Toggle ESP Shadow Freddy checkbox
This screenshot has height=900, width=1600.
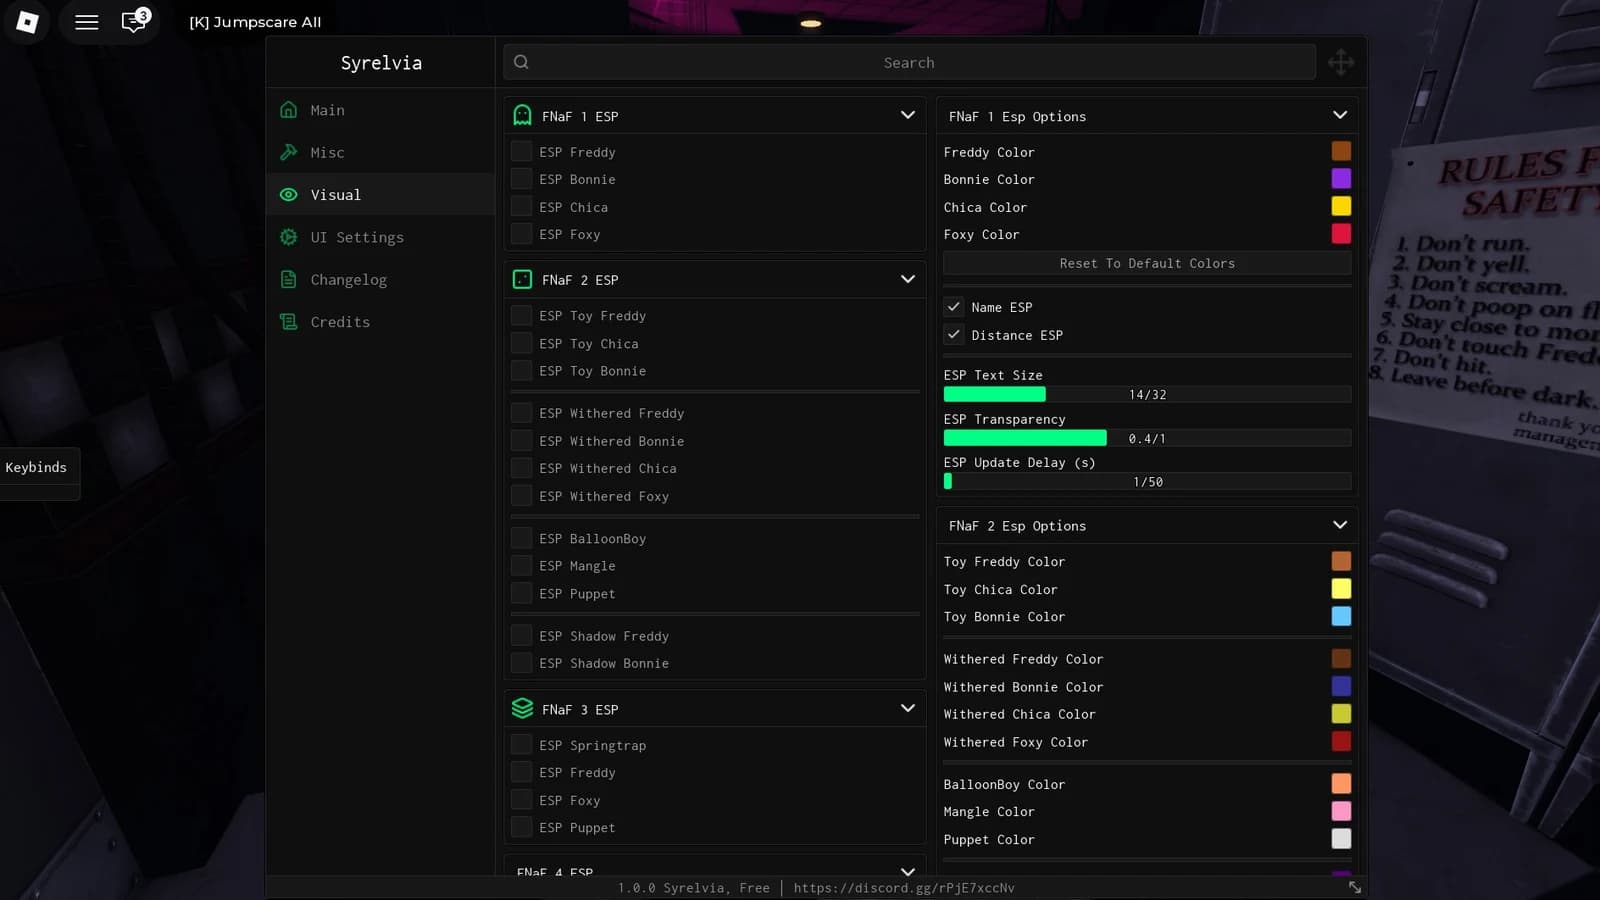521,636
